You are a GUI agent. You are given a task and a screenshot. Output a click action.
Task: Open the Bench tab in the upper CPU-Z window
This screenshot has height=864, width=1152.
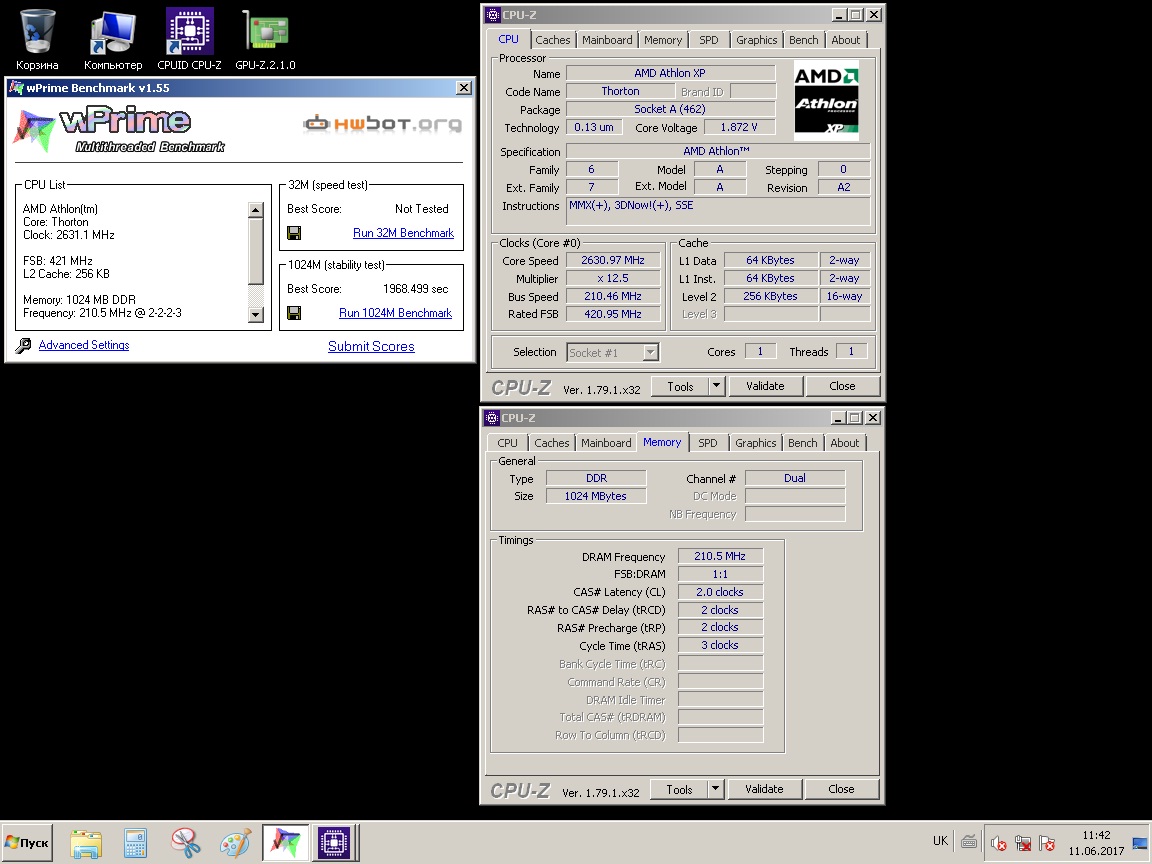(804, 40)
